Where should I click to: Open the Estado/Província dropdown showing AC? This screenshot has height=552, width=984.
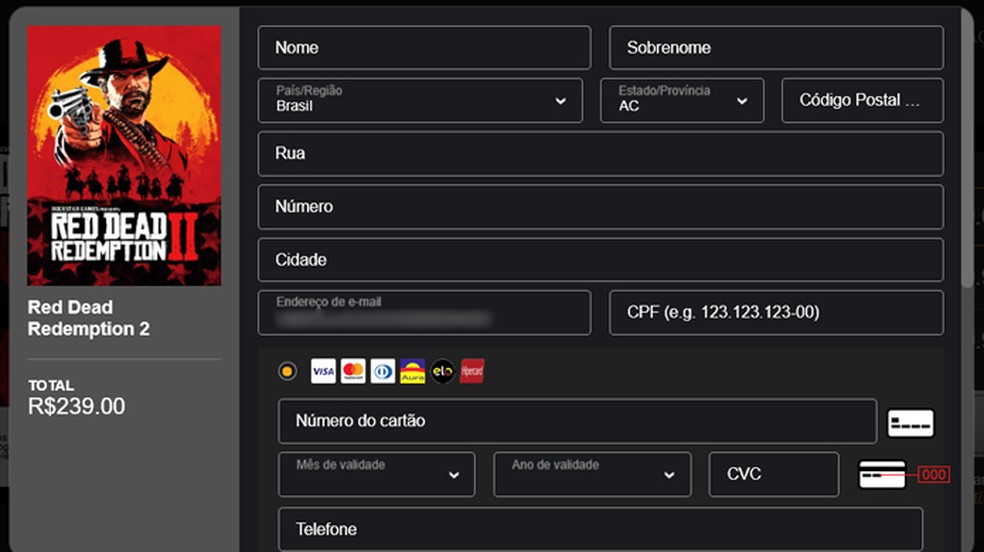pyautogui.click(x=682, y=100)
